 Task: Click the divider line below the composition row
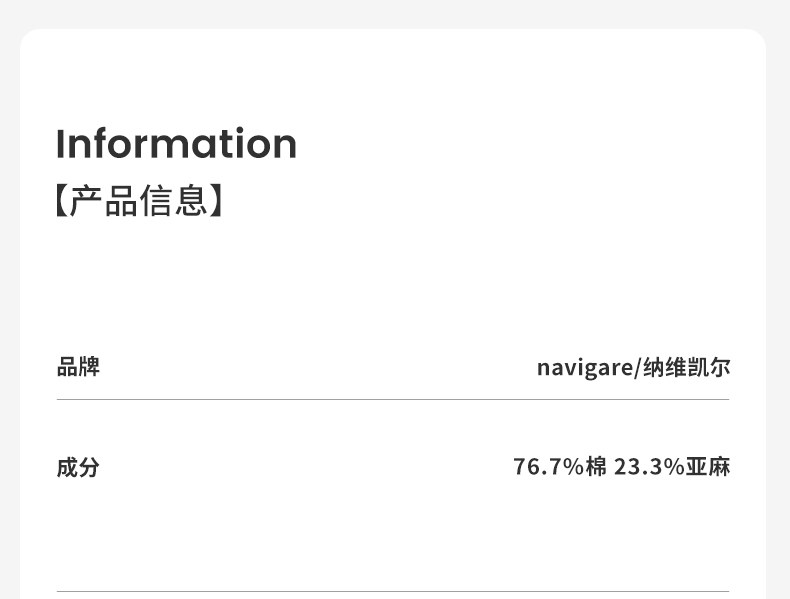(393, 591)
